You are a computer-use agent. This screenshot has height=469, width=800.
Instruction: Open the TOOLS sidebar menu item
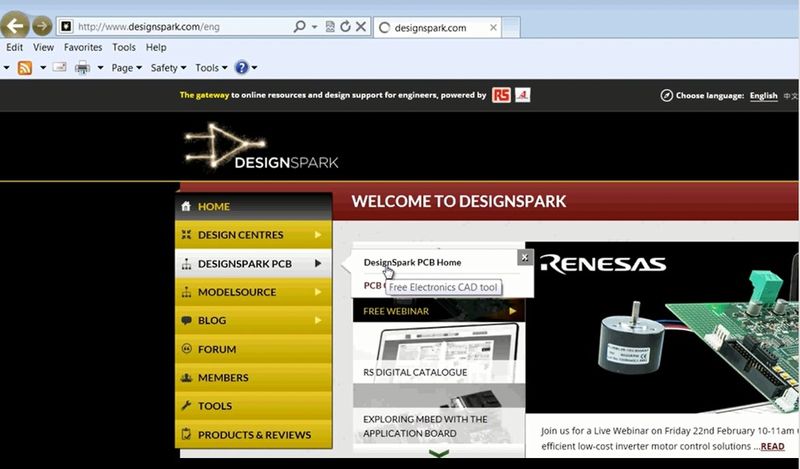(x=254, y=406)
